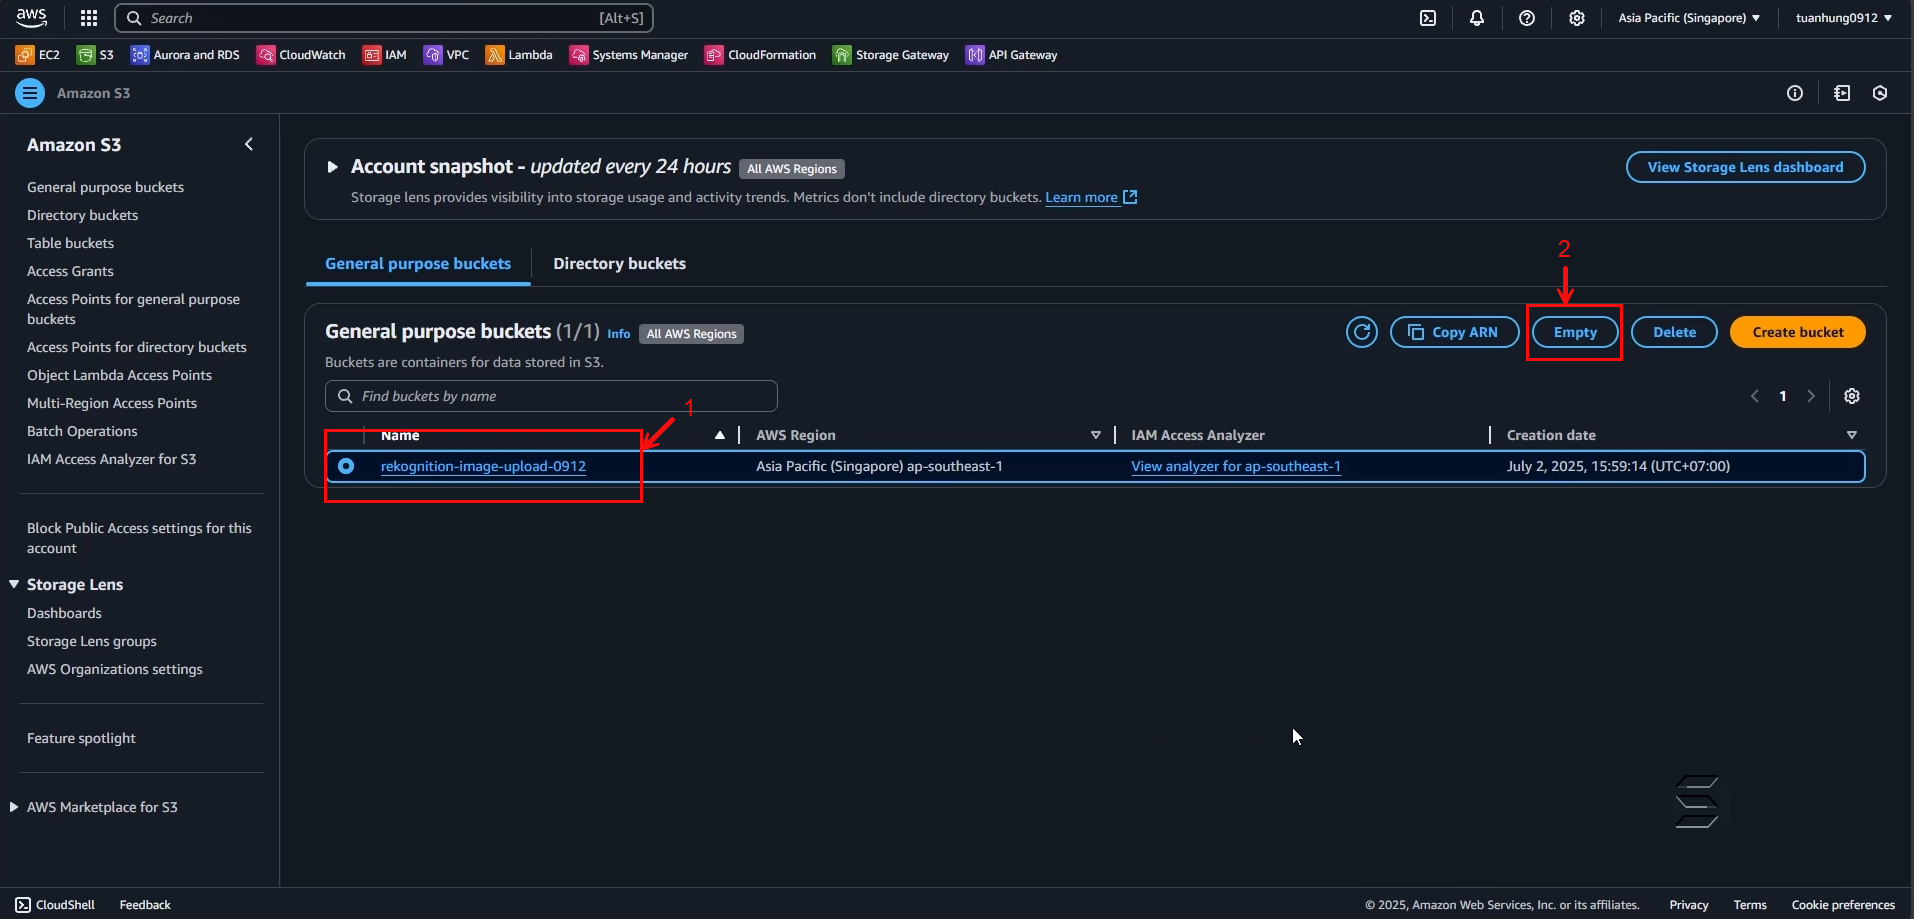Viewport: 1914px width, 919px height.
Task: Open Access Grants in sidebar
Action: pos(70,271)
